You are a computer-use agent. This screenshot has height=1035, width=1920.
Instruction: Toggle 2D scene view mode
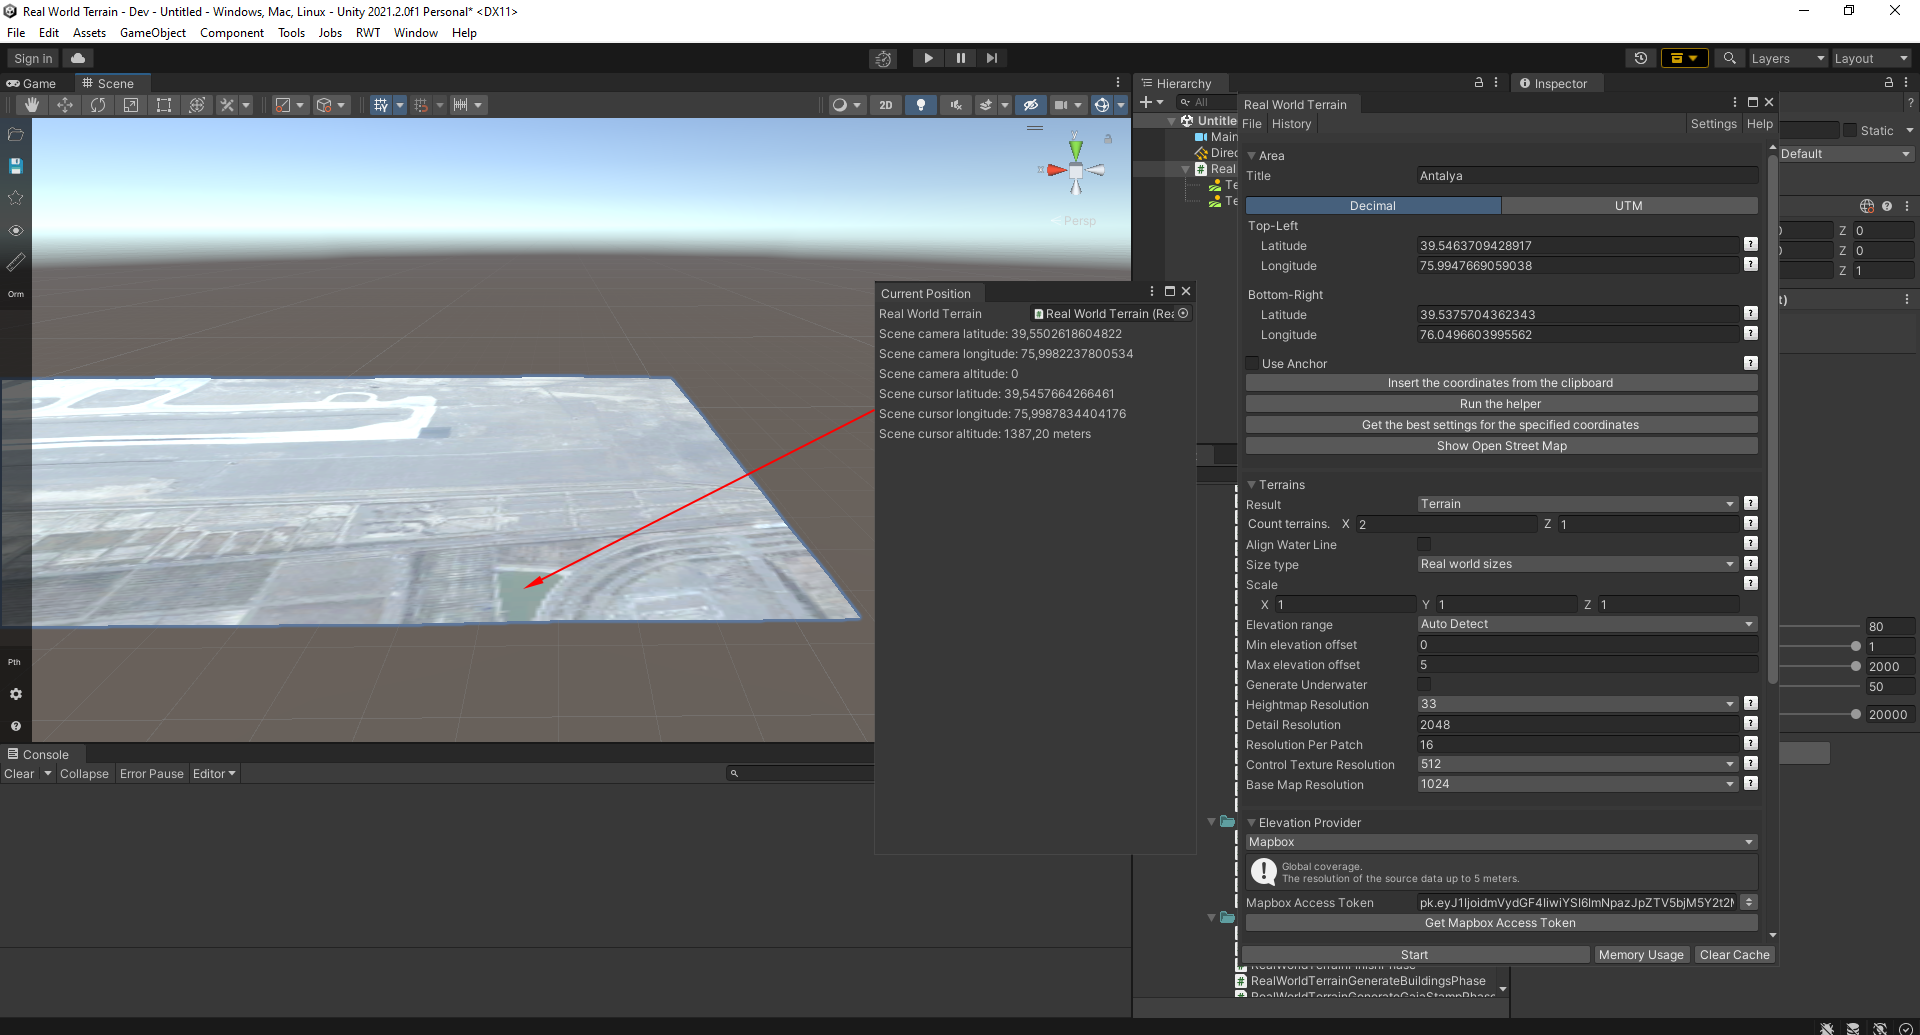886,105
